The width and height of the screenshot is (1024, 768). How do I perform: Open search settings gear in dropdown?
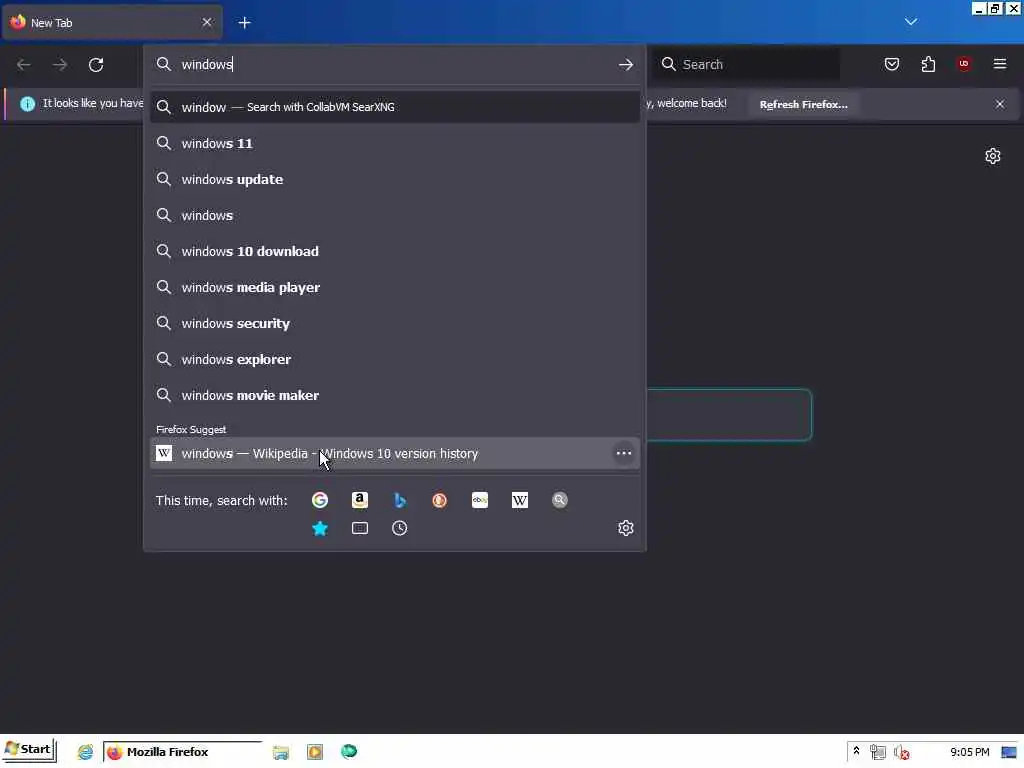pos(626,528)
